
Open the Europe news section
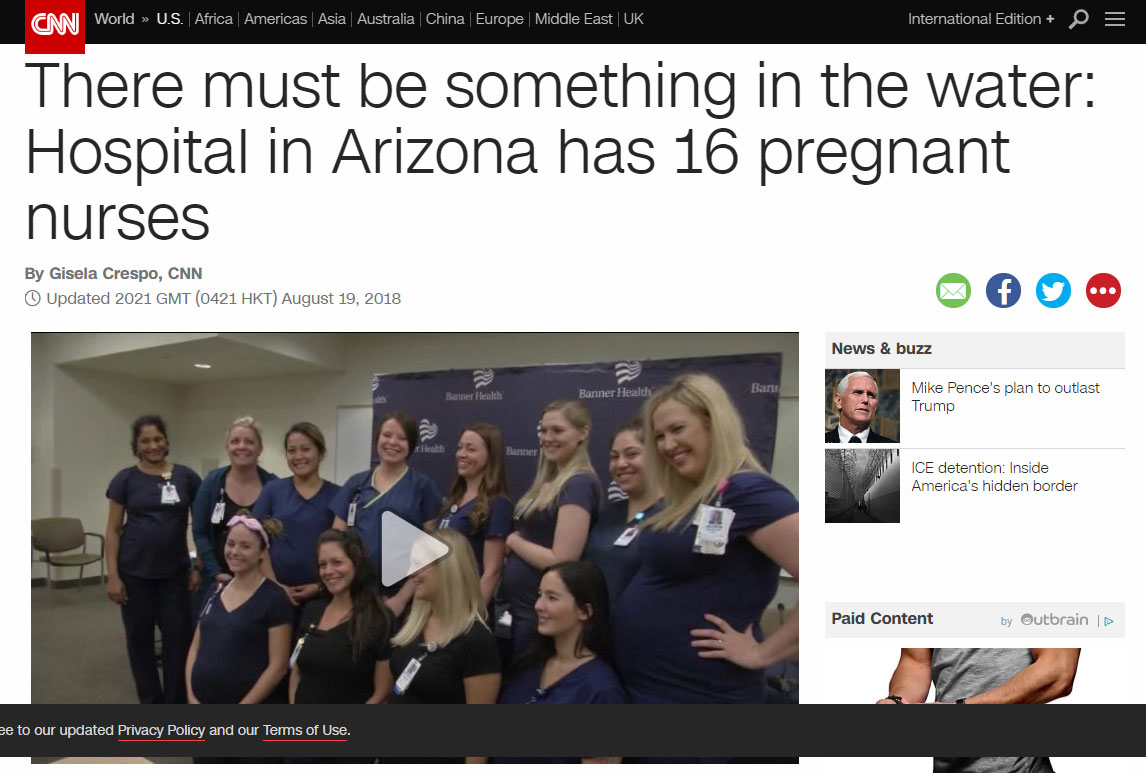coord(499,19)
